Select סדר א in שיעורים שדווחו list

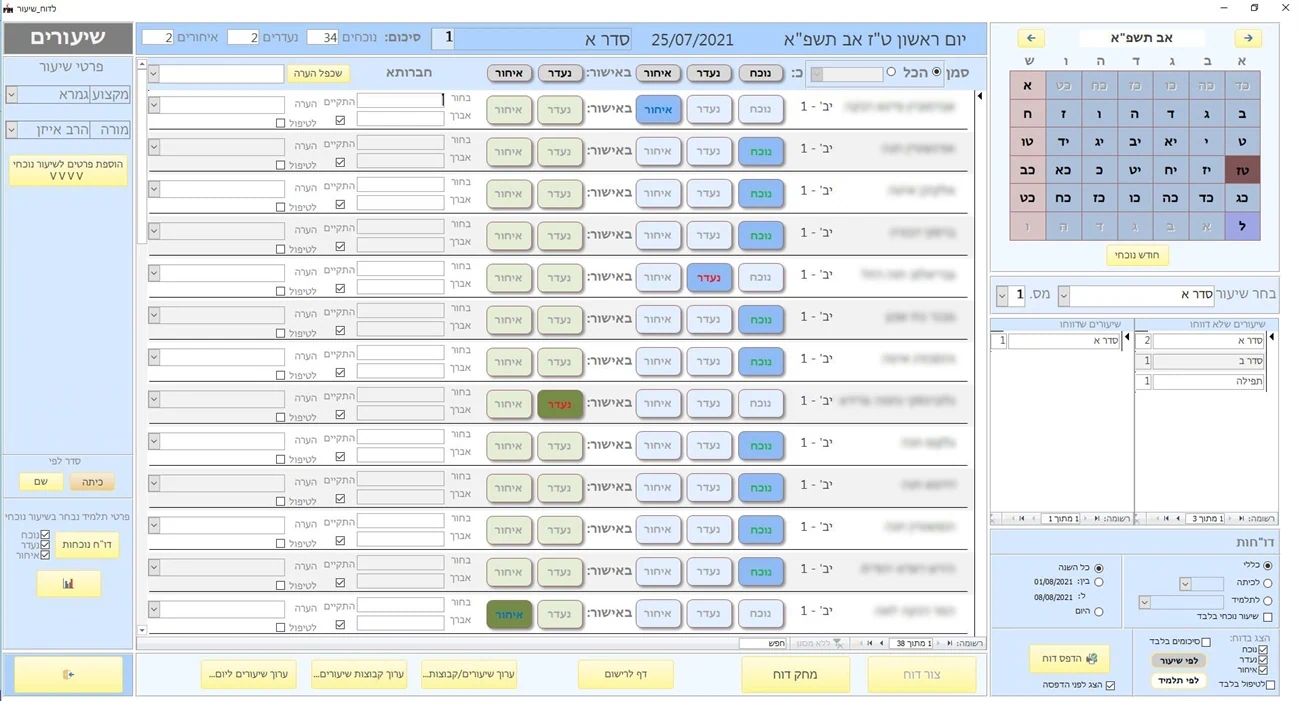1064,341
